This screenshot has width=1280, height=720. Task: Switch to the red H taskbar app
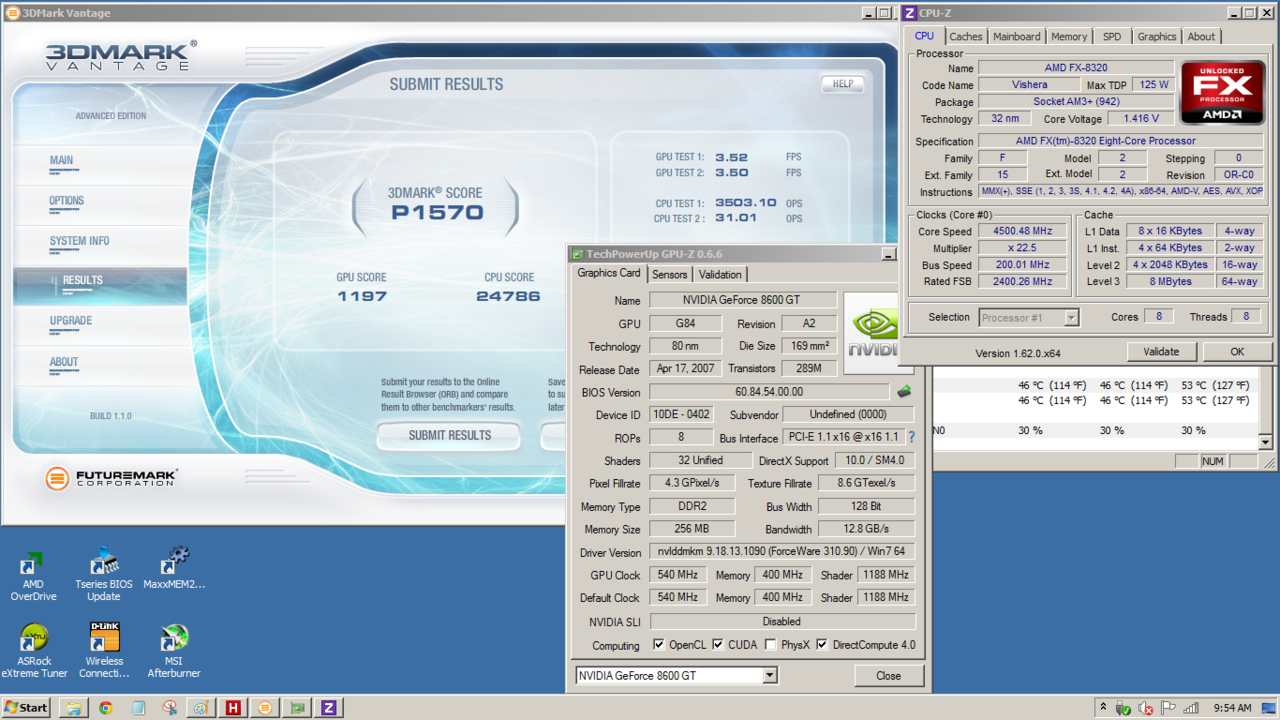click(233, 707)
